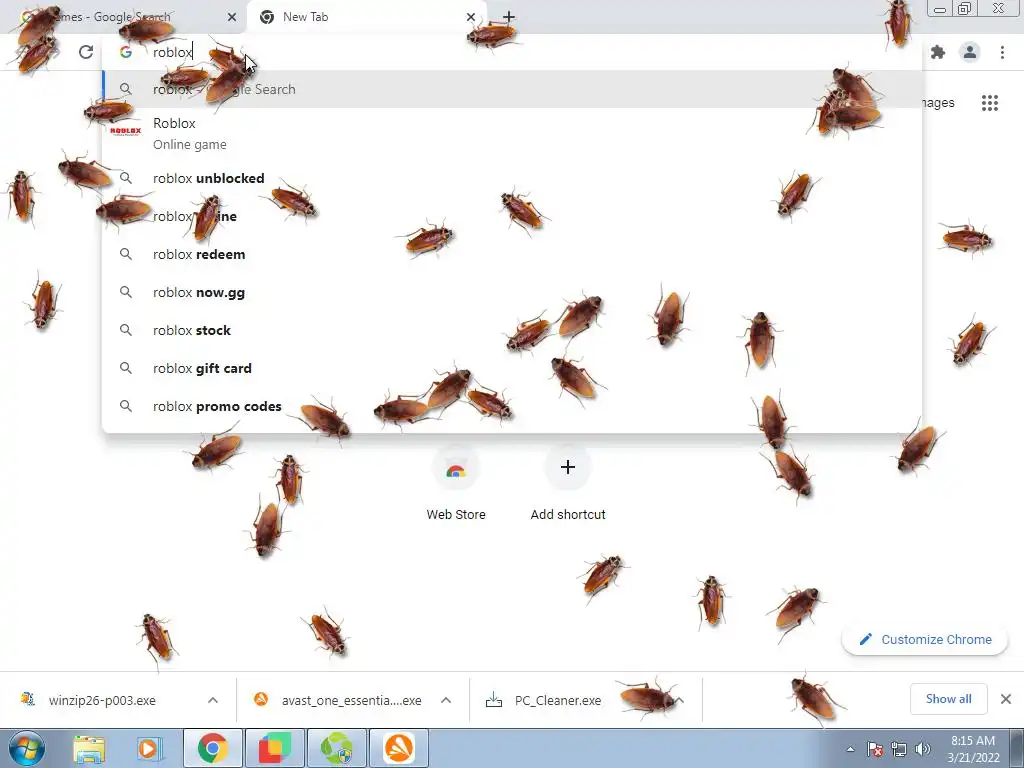Screen dimensions: 1024x768
Task: Reload the page with the refresh icon
Action: [x=86, y=52]
